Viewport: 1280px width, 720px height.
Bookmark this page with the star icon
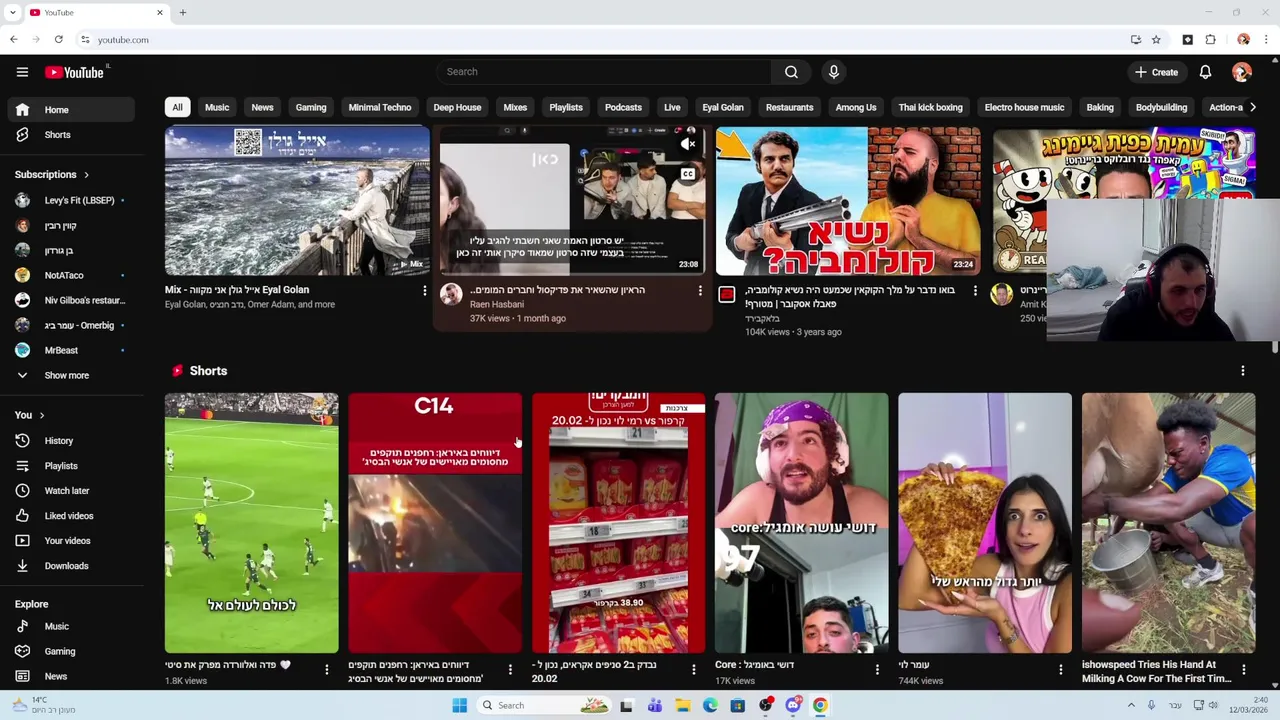[1156, 40]
